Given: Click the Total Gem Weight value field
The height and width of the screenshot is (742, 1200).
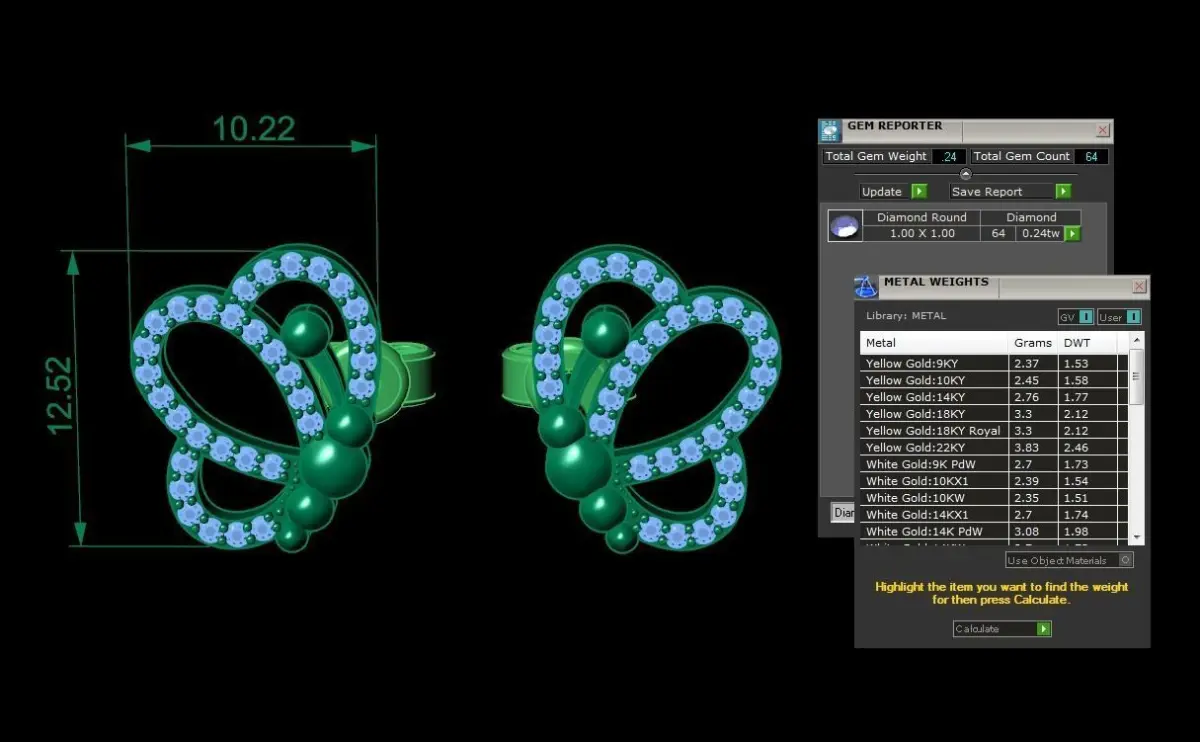Looking at the screenshot, I should [948, 156].
